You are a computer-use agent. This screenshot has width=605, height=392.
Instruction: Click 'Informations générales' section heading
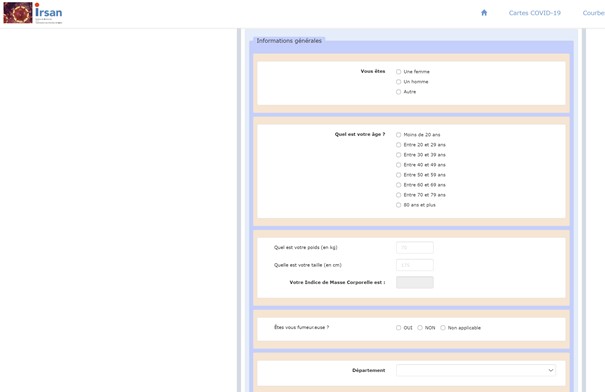289,41
